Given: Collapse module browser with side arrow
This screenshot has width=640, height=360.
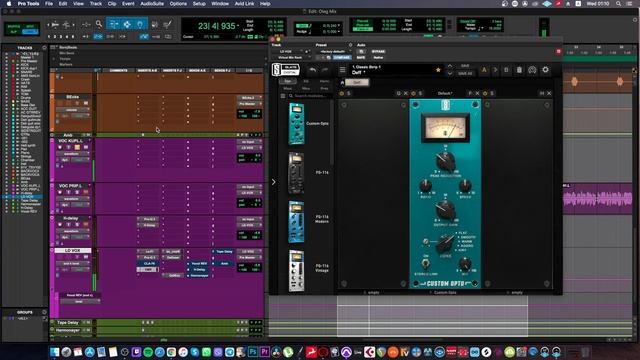Looking at the screenshot, I should click(273, 182).
